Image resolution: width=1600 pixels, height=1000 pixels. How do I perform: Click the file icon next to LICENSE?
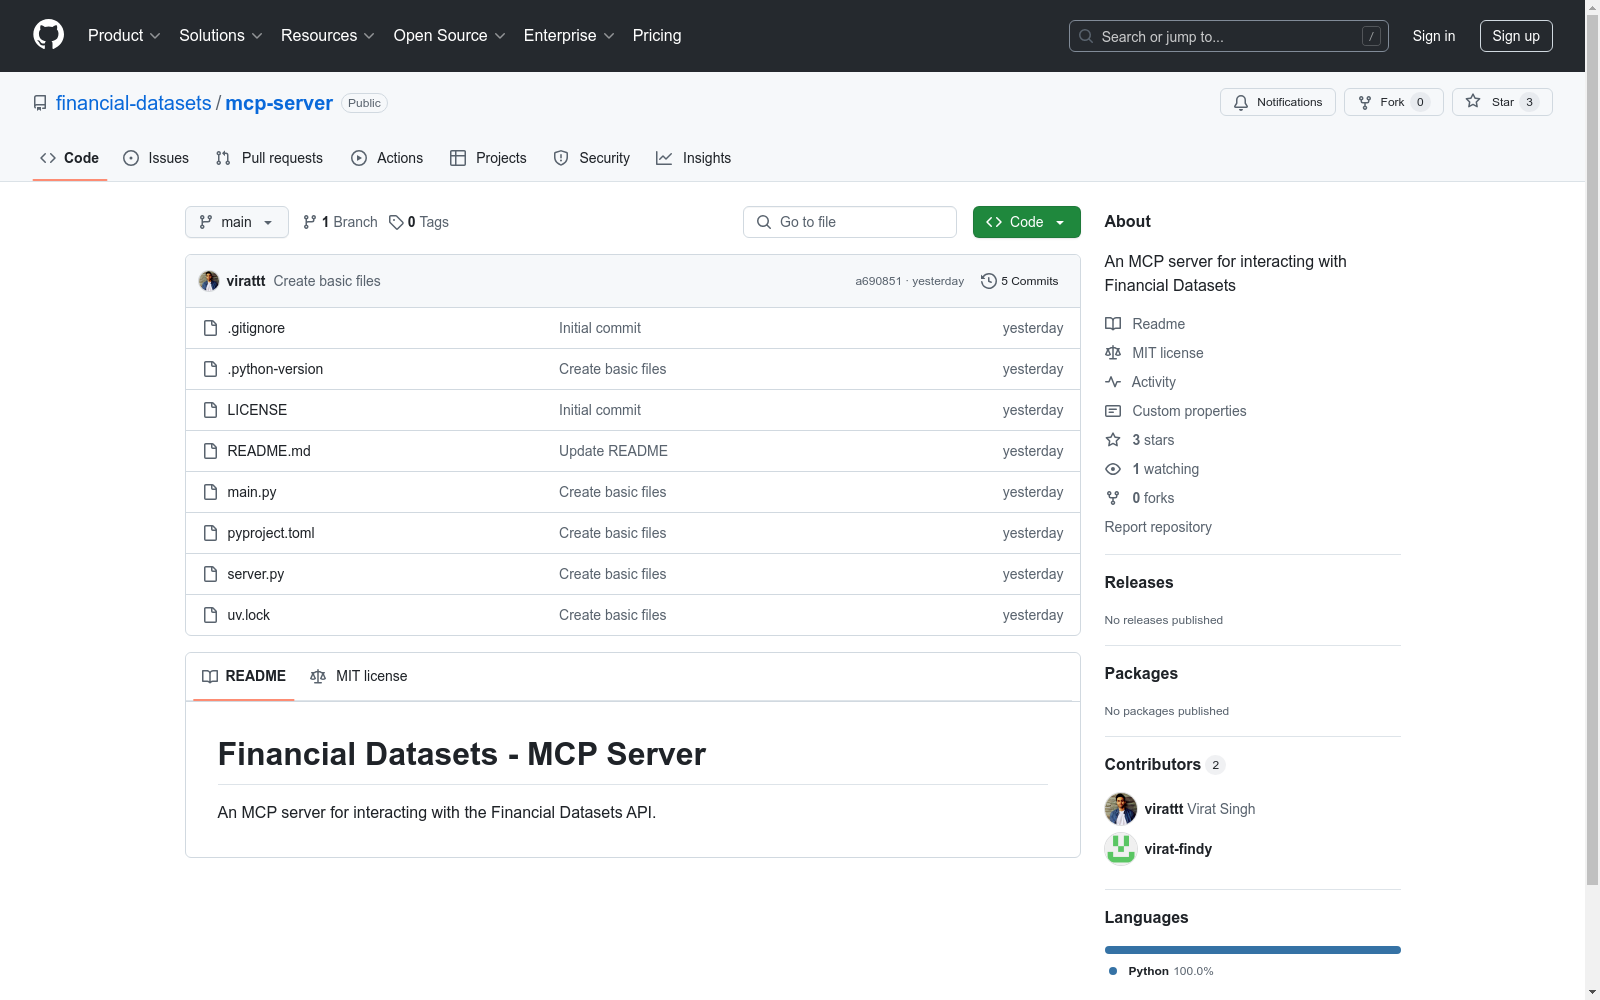pyautogui.click(x=210, y=410)
